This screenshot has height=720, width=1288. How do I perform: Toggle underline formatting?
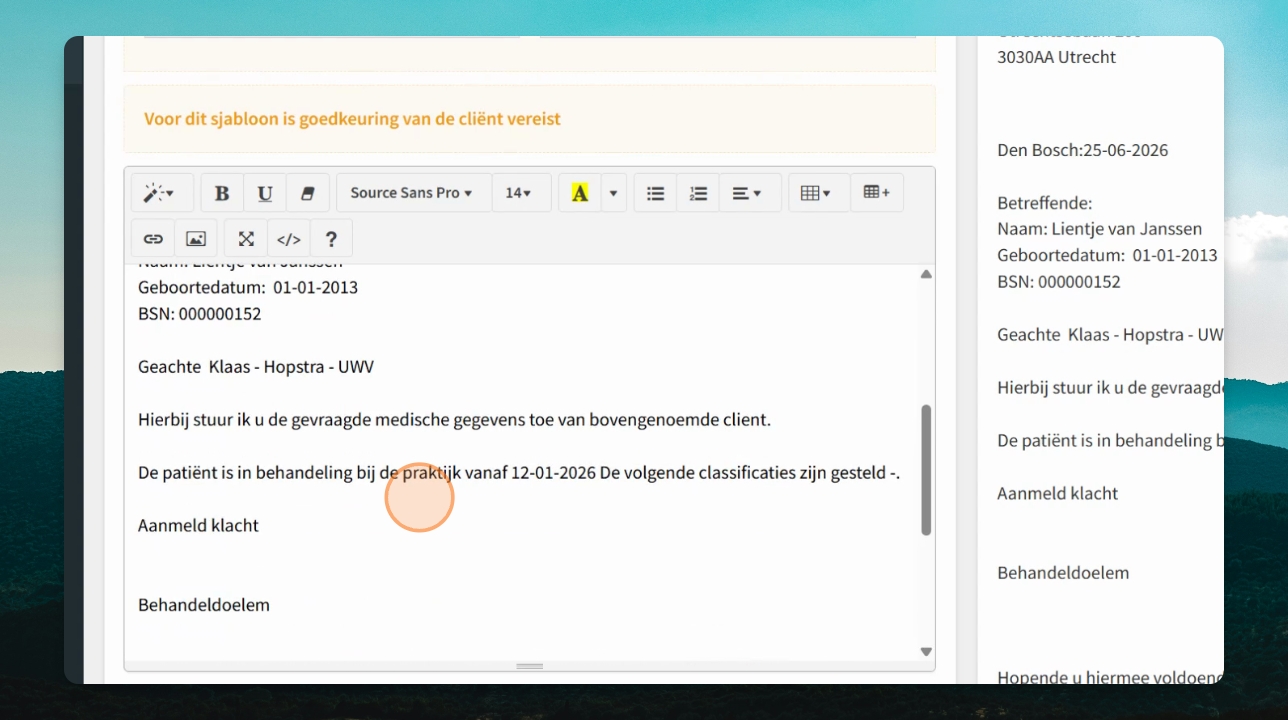tap(265, 193)
